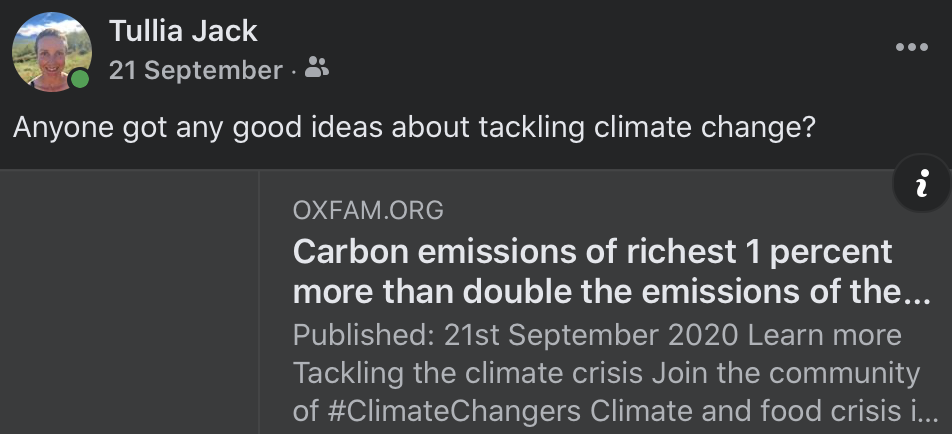The width and height of the screenshot is (952, 434).
Task: Open the headline starting Carbon emissions of richest
Action: coord(611,271)
